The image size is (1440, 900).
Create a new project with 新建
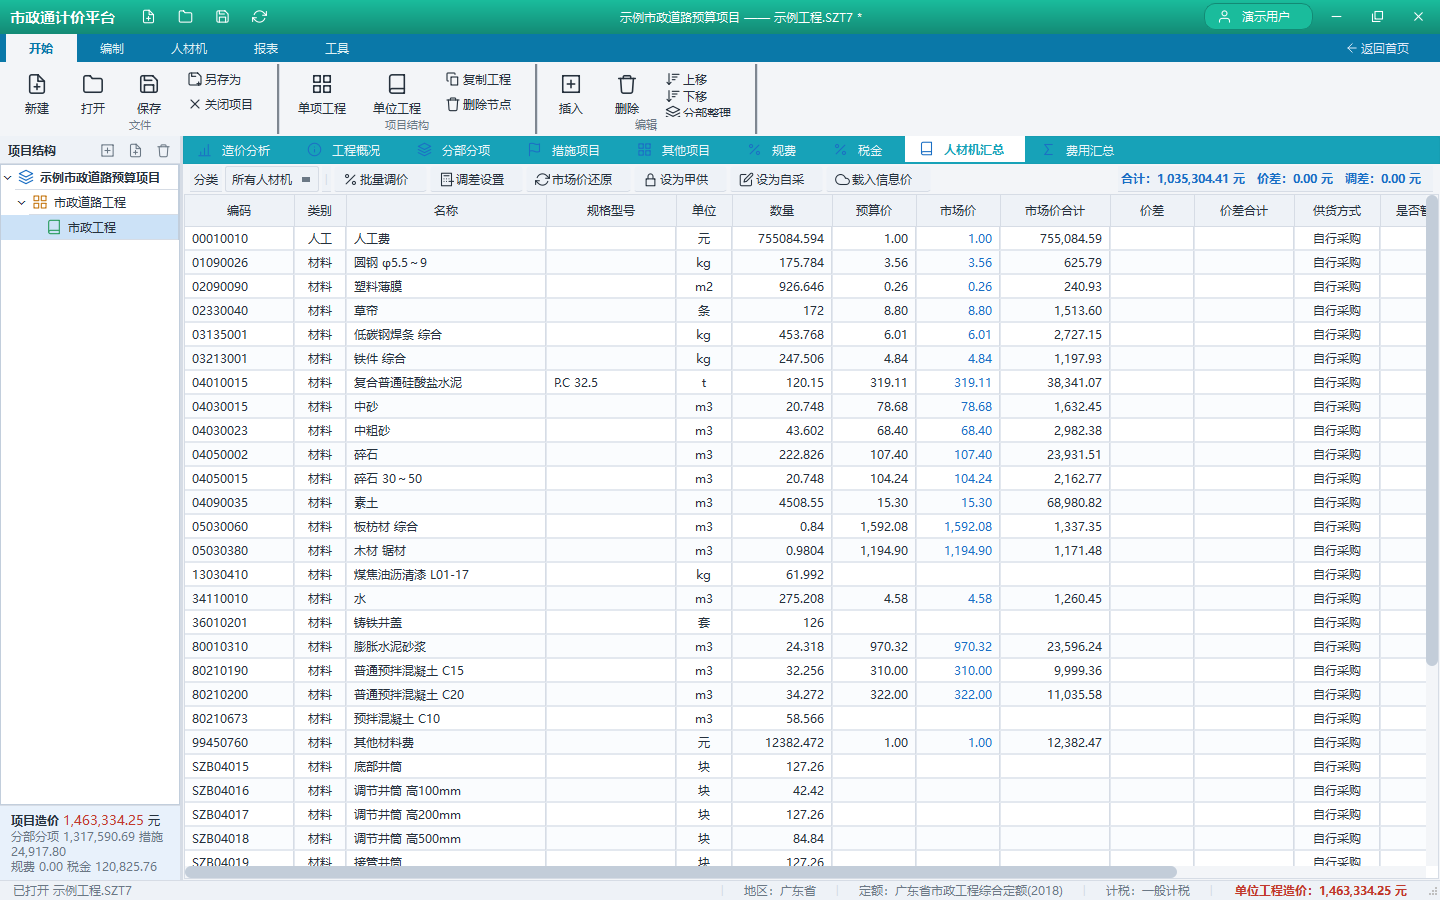37,94
